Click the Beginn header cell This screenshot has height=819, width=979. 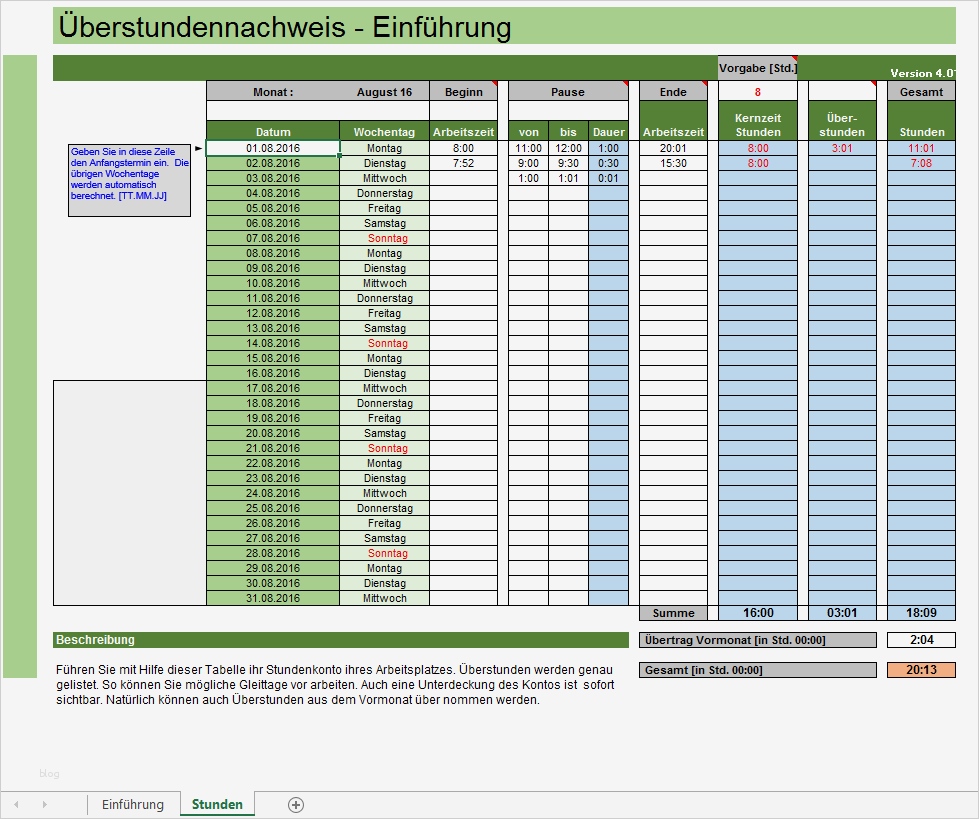pyautogui.click(x=463, y=92)
